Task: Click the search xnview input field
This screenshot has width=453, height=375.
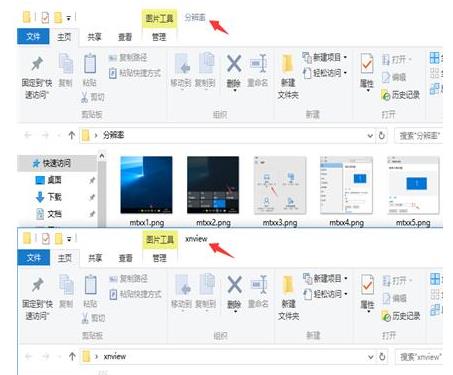Action: pyautogui.click(x=419, y=357)
